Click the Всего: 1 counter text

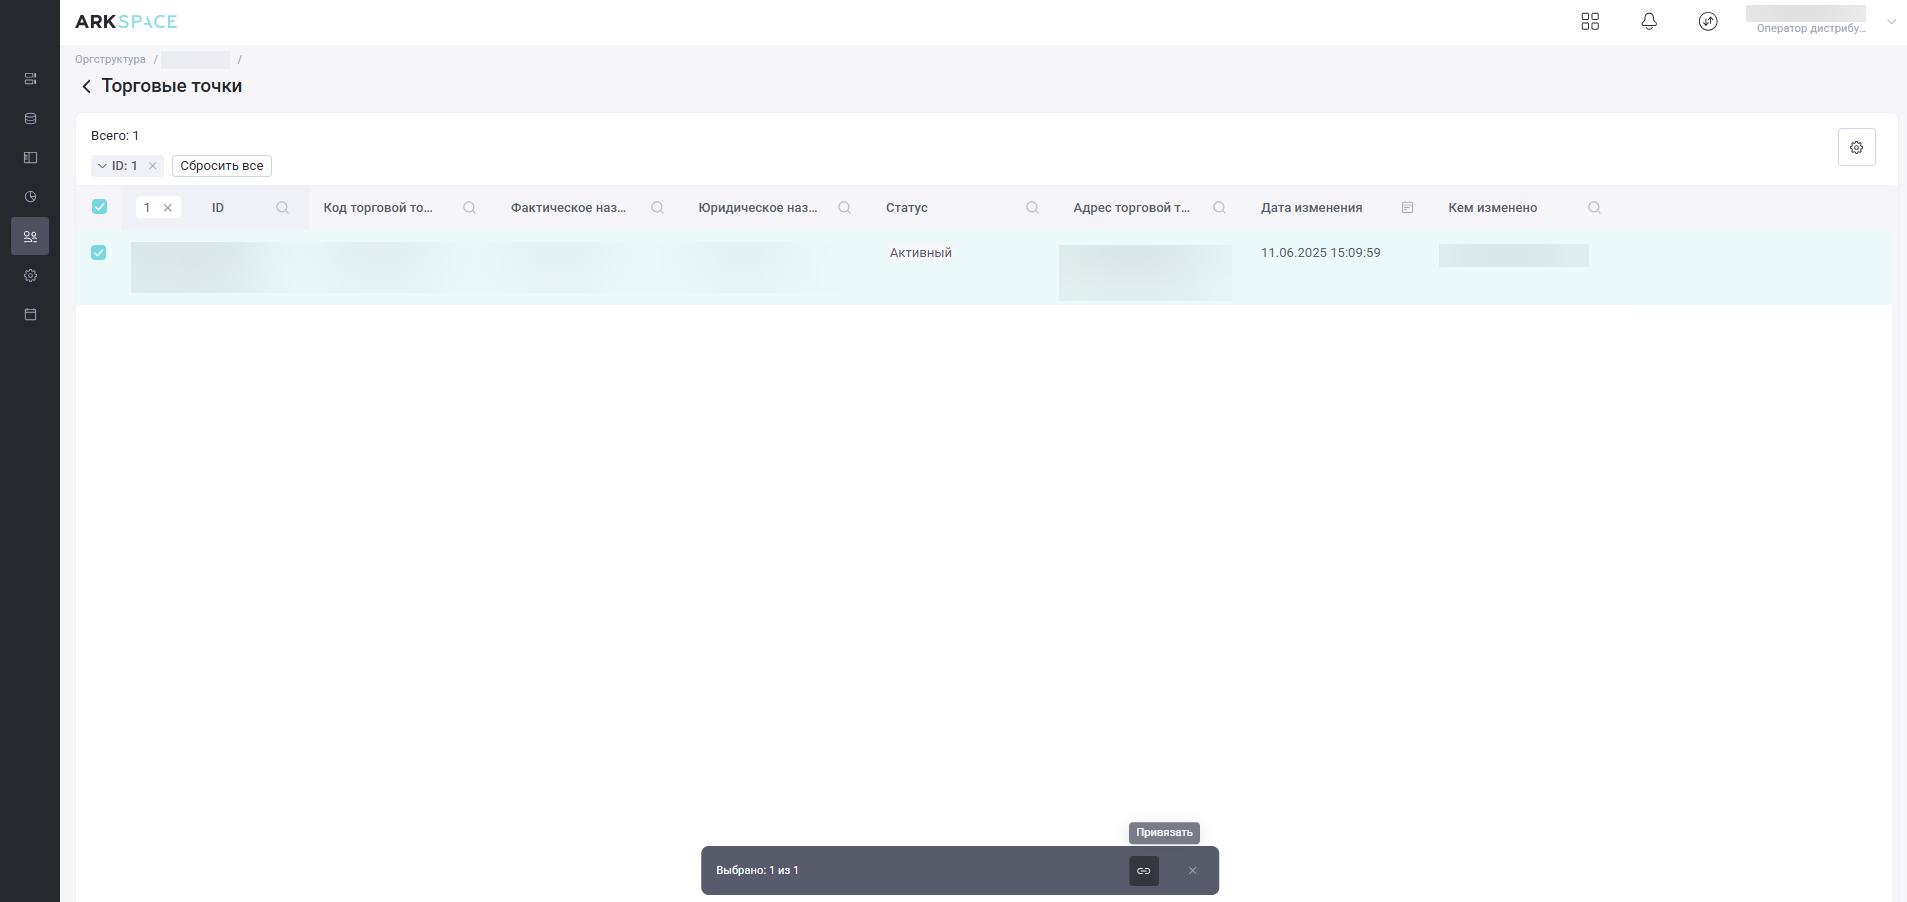[115, 136]
